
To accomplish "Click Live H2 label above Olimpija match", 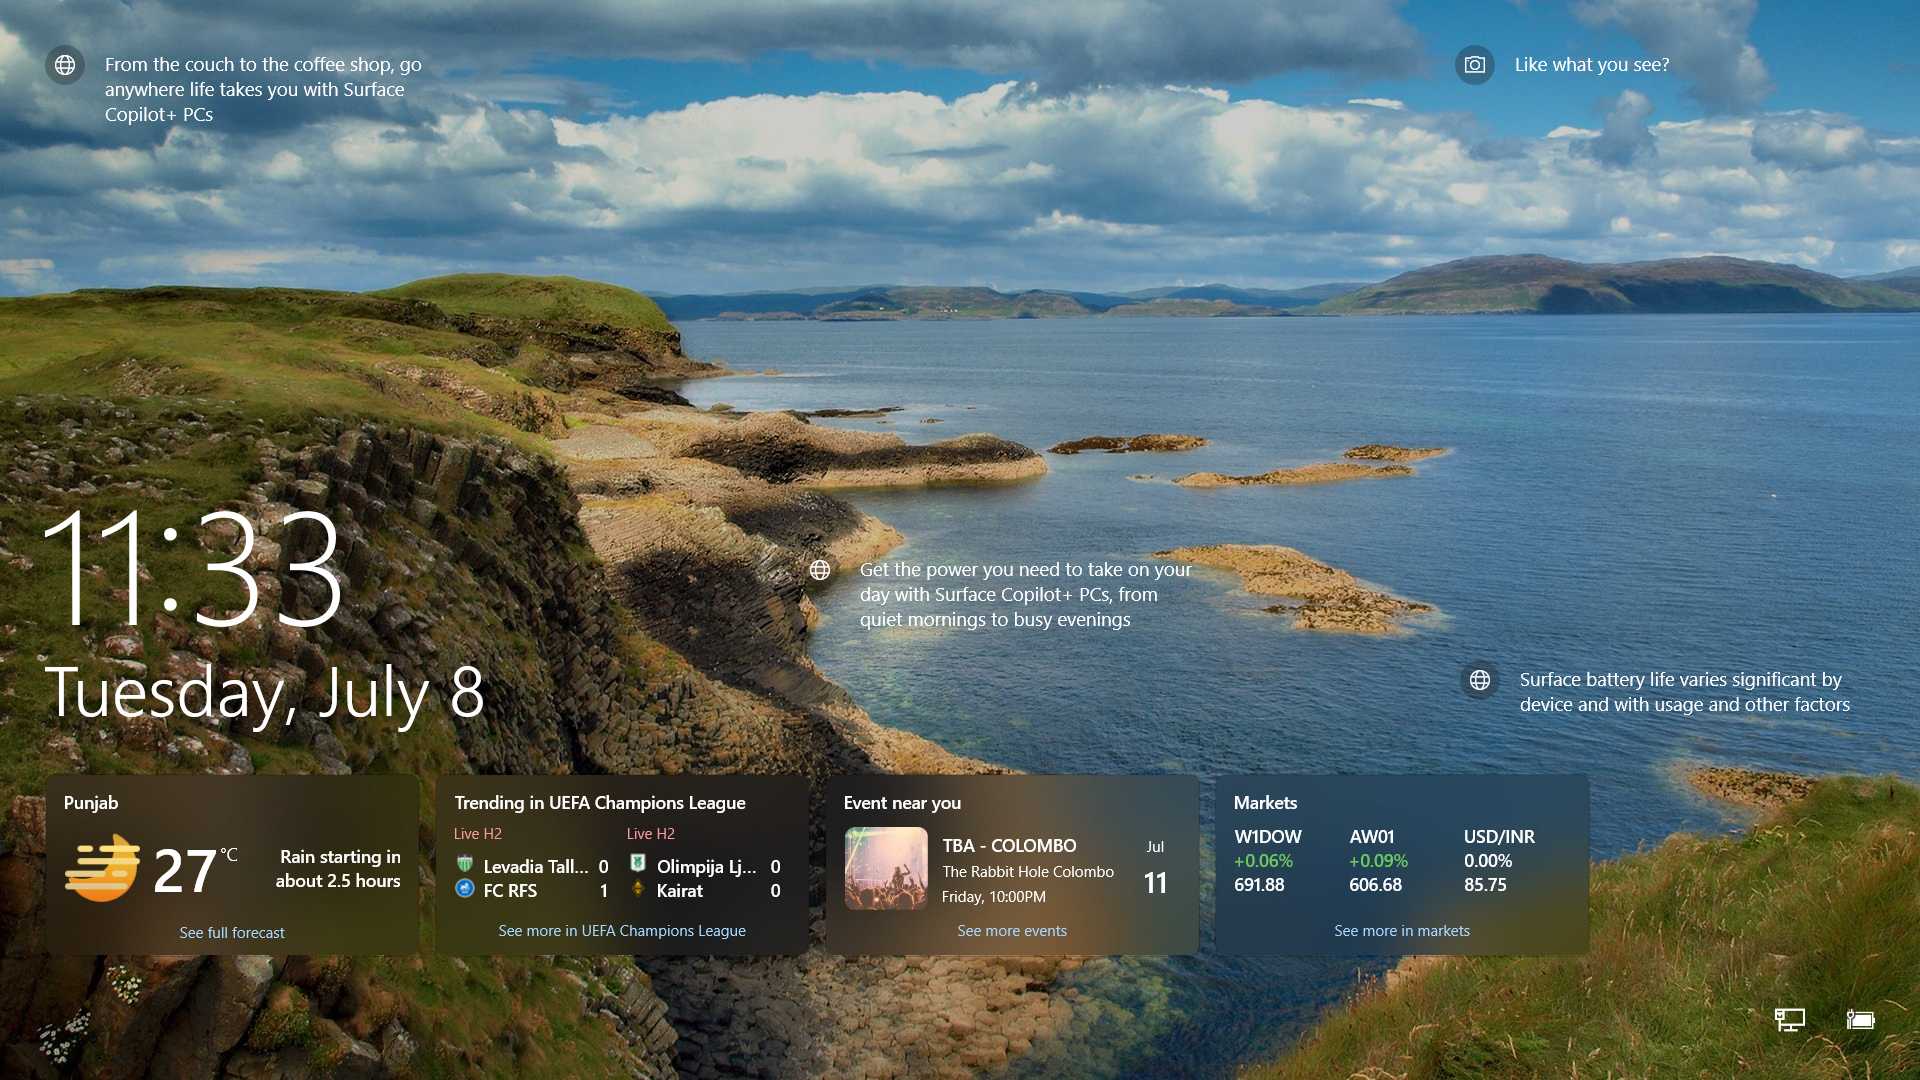I will coord(651,834).
